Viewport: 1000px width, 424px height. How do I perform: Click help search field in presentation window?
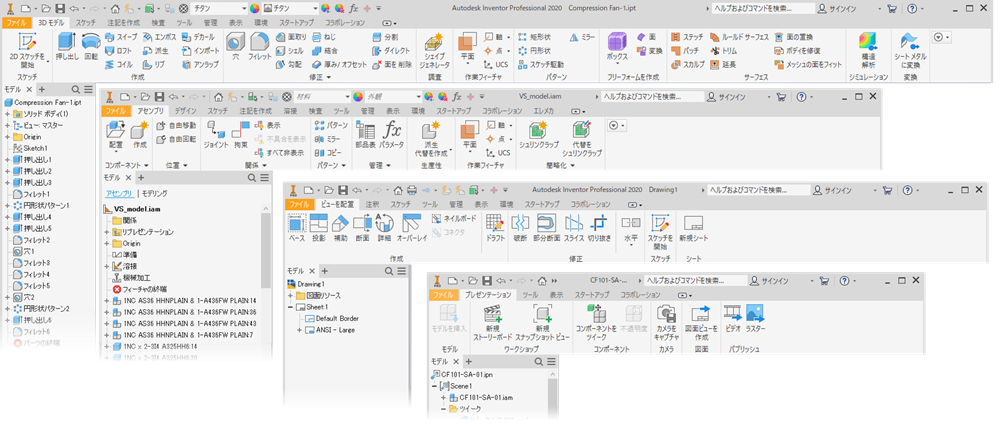click(x=695, y=281)
